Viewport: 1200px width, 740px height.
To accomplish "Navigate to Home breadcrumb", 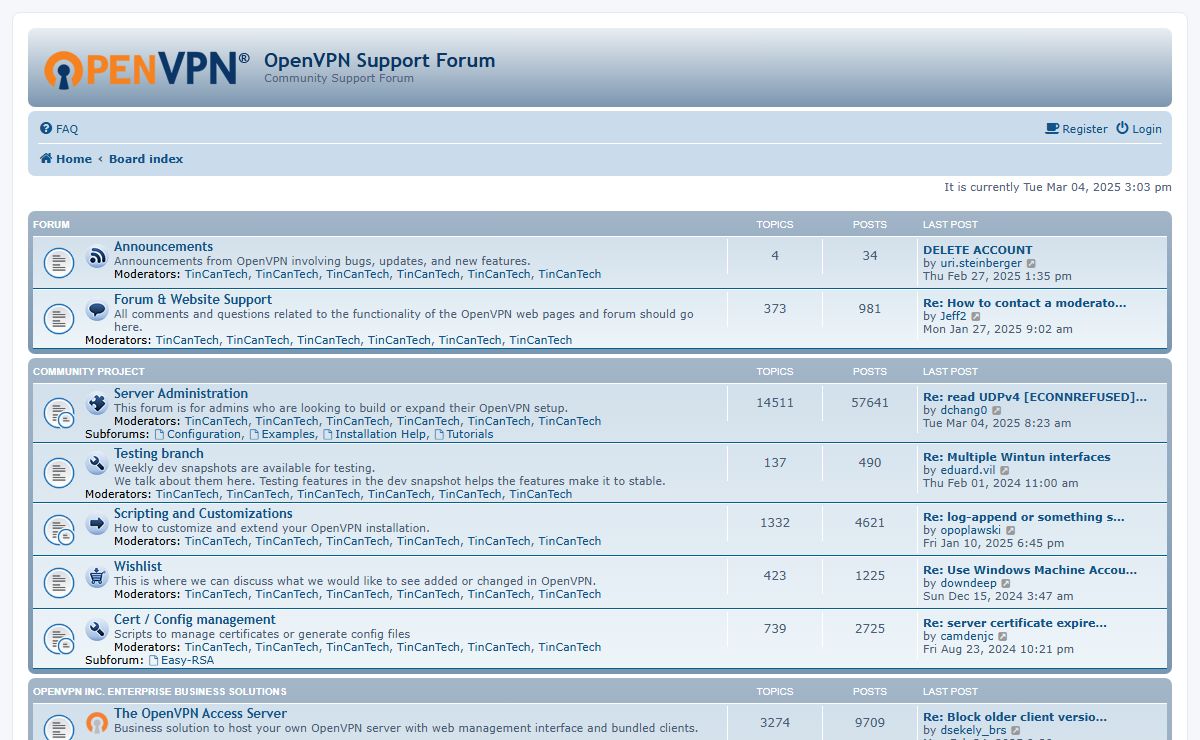I will point(66,159).
